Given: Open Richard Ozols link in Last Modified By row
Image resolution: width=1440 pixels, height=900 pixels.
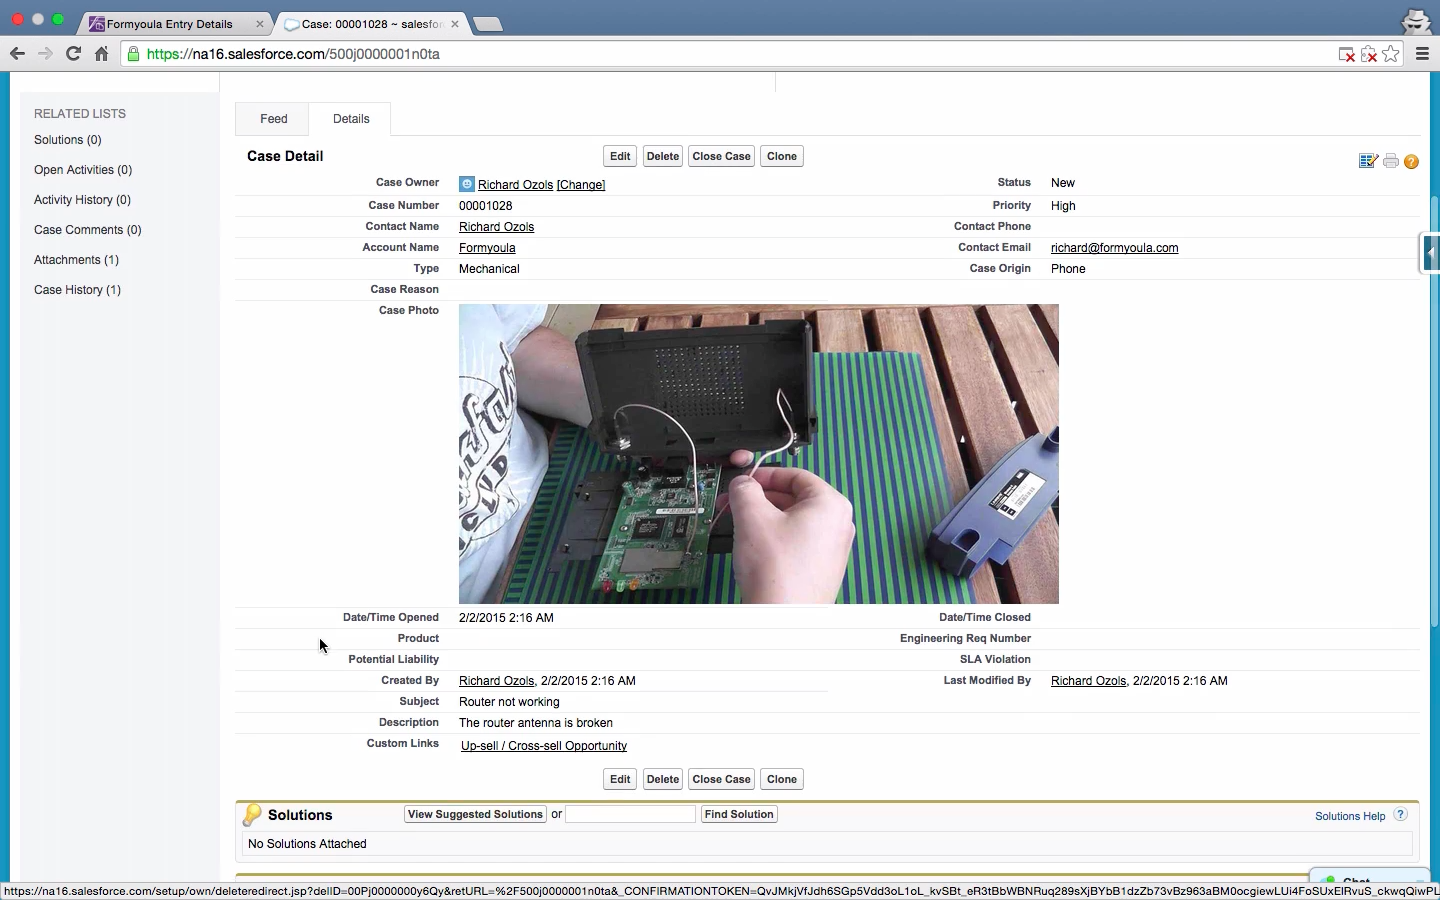Looking at the screenshot, I should (1088, 681).
